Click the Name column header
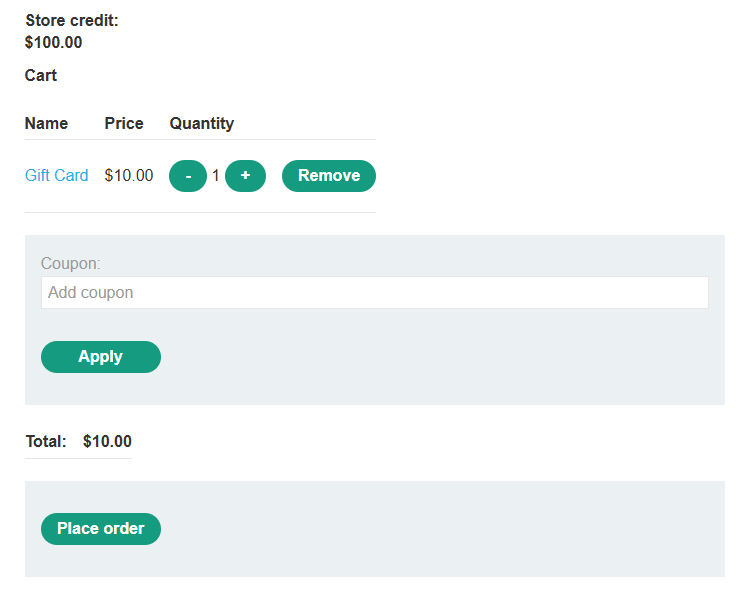The image size is (743, 608). tap(46, 124)
